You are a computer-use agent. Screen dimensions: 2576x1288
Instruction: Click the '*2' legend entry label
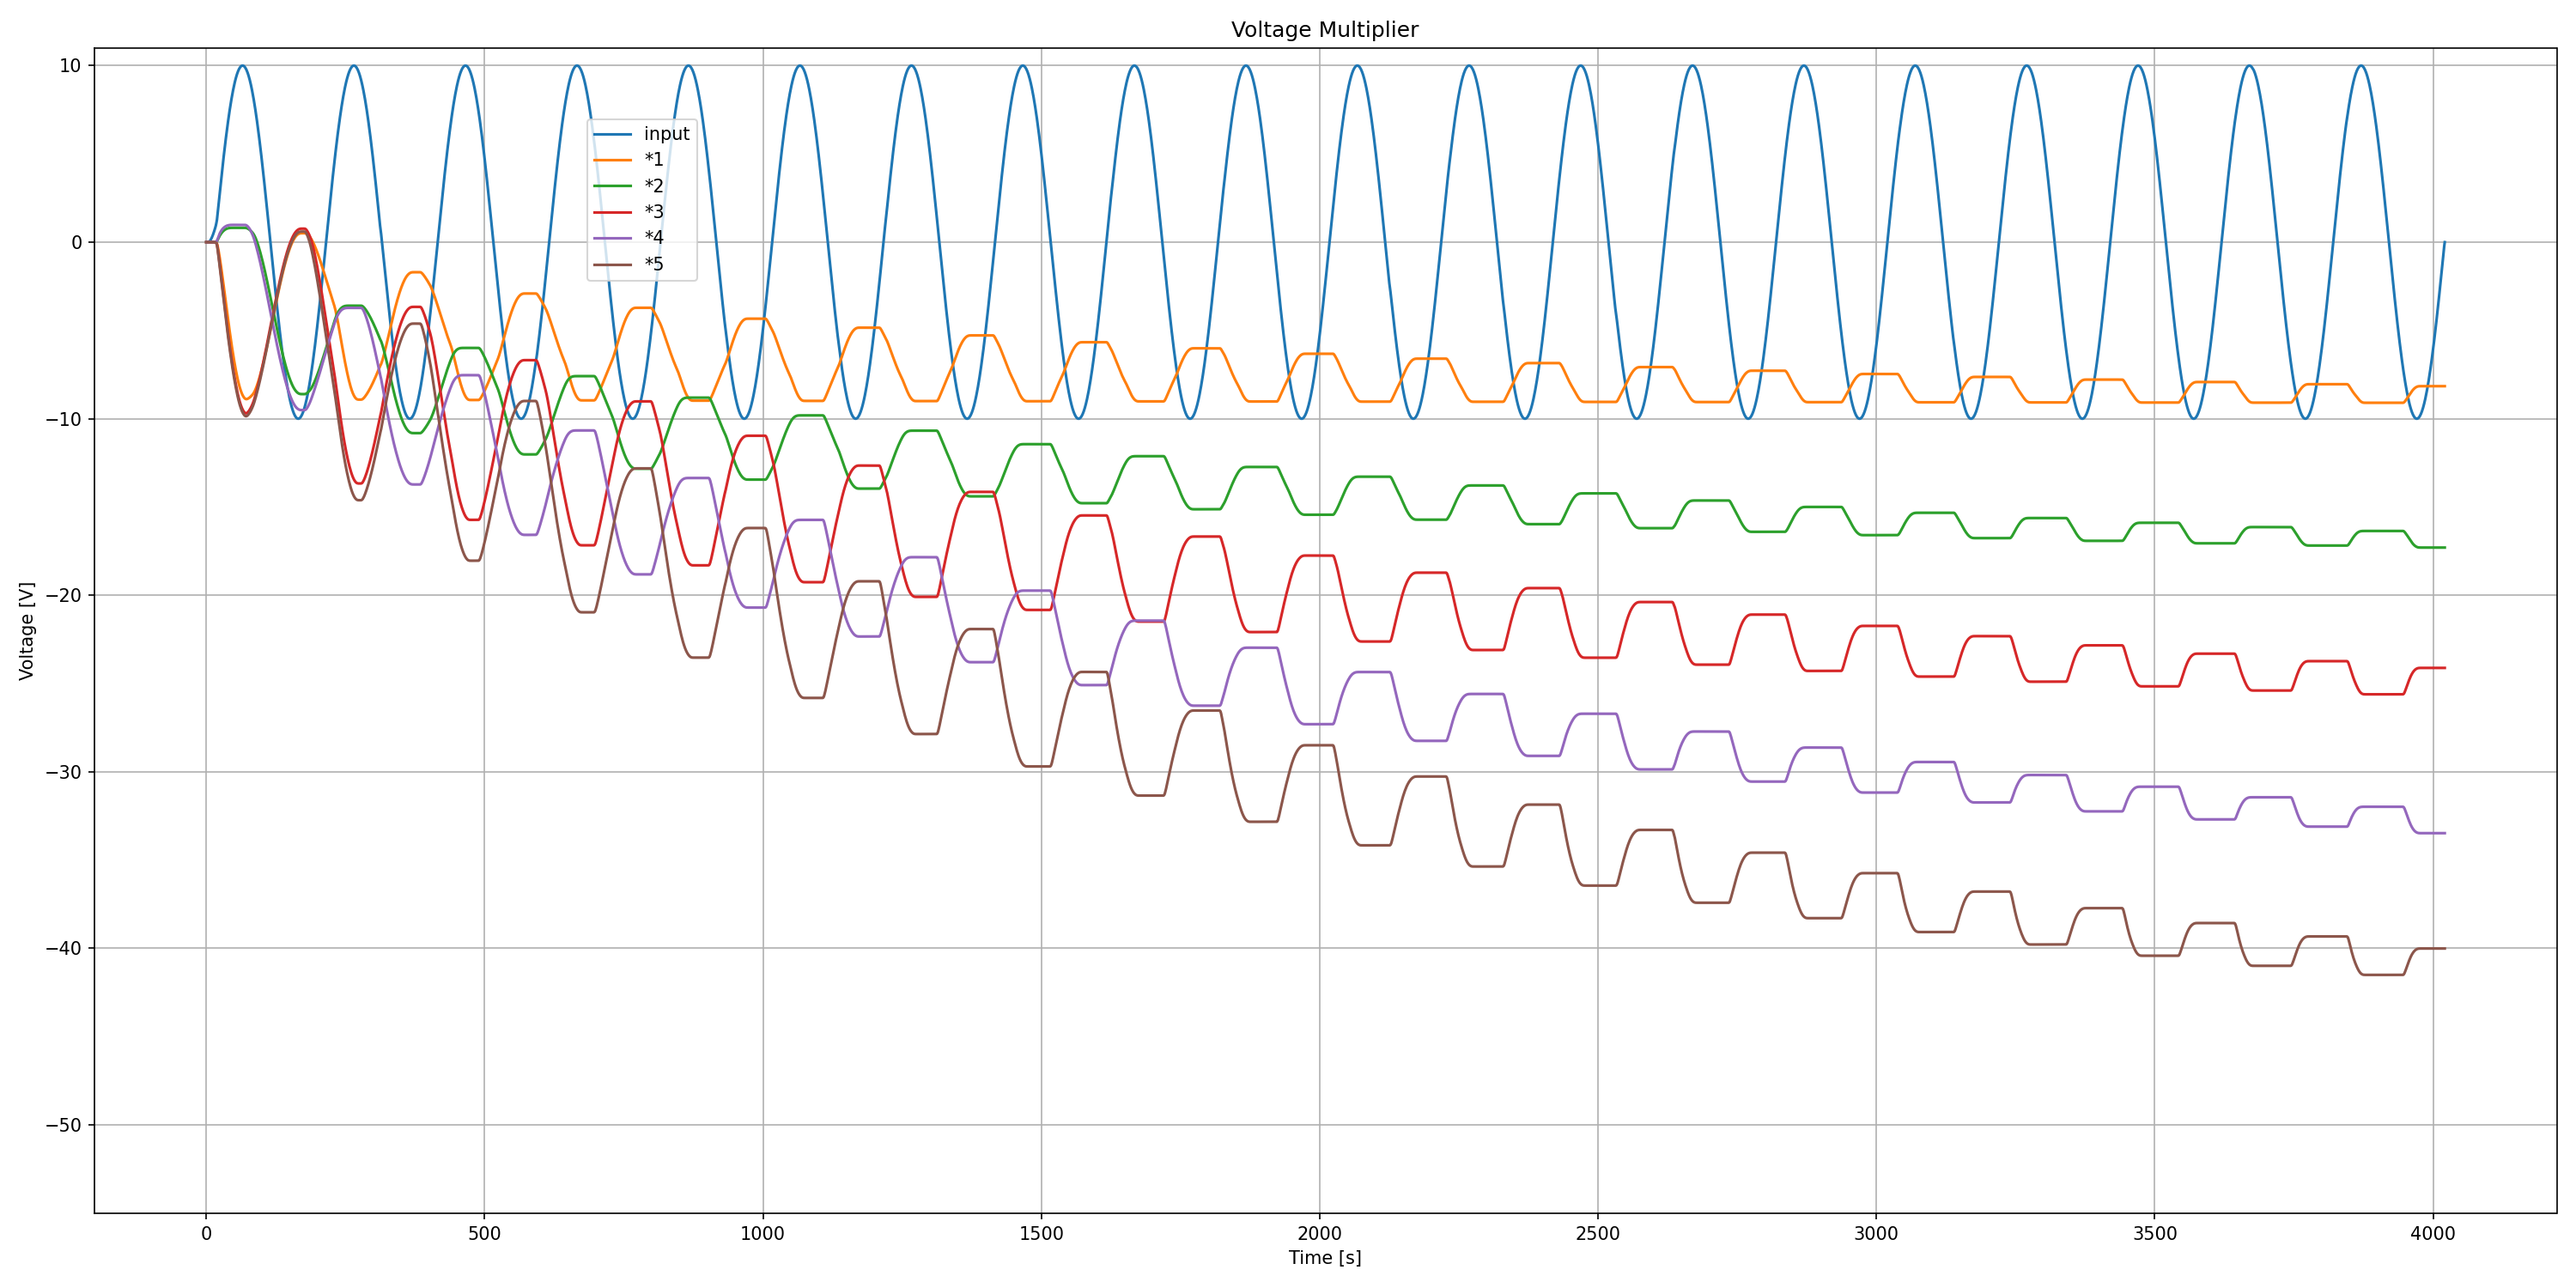click(x=654, y=186)
